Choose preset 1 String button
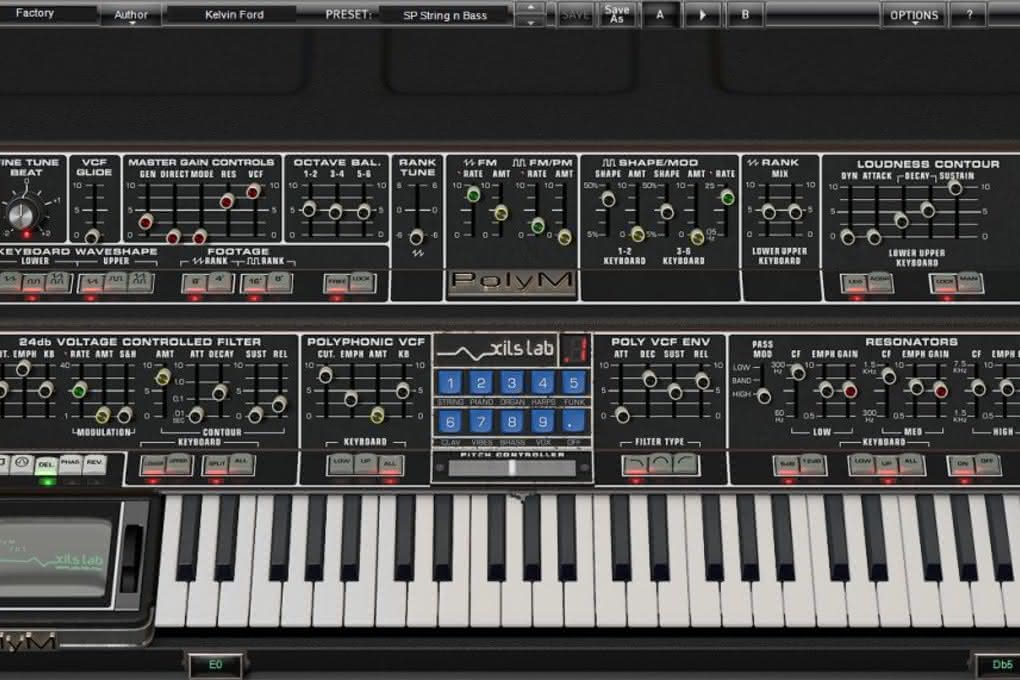This screenshot has width=1020, height=680. point(450,383)
